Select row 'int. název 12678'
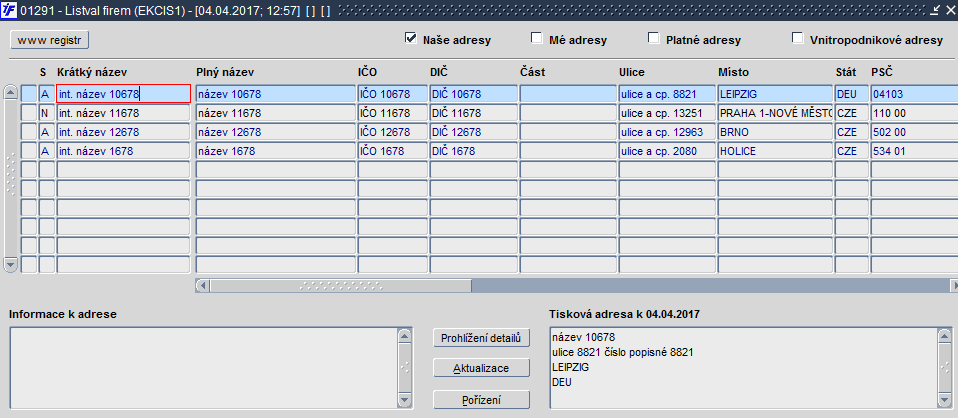Viewport: 958px width, 418px height. tap(123, 132)
